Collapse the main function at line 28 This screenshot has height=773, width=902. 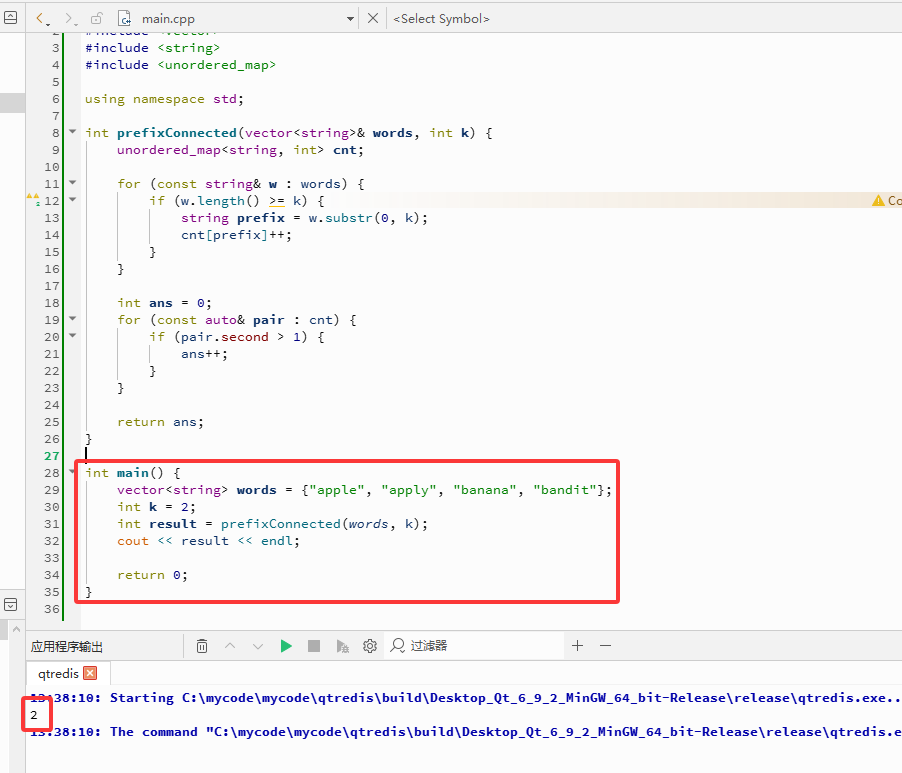72,472
